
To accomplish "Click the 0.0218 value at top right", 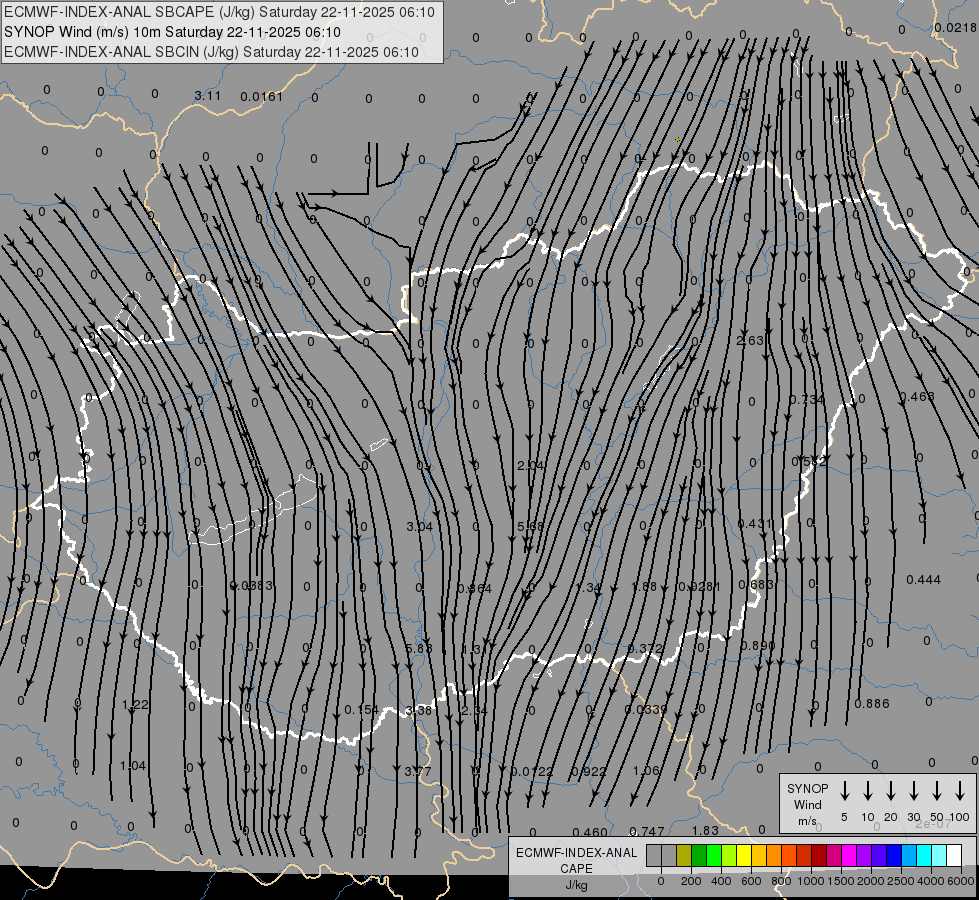I will 955,27.
